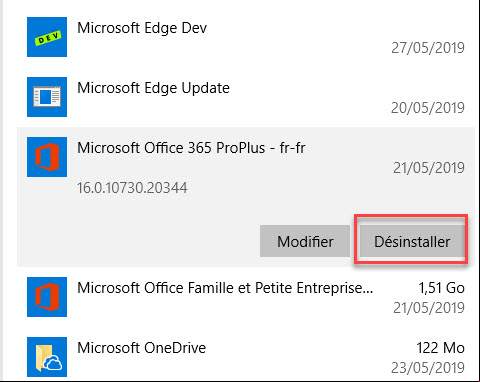Click the 20/05/2019 date of Edge Update
480x382 pixels.
click(428, 108)
